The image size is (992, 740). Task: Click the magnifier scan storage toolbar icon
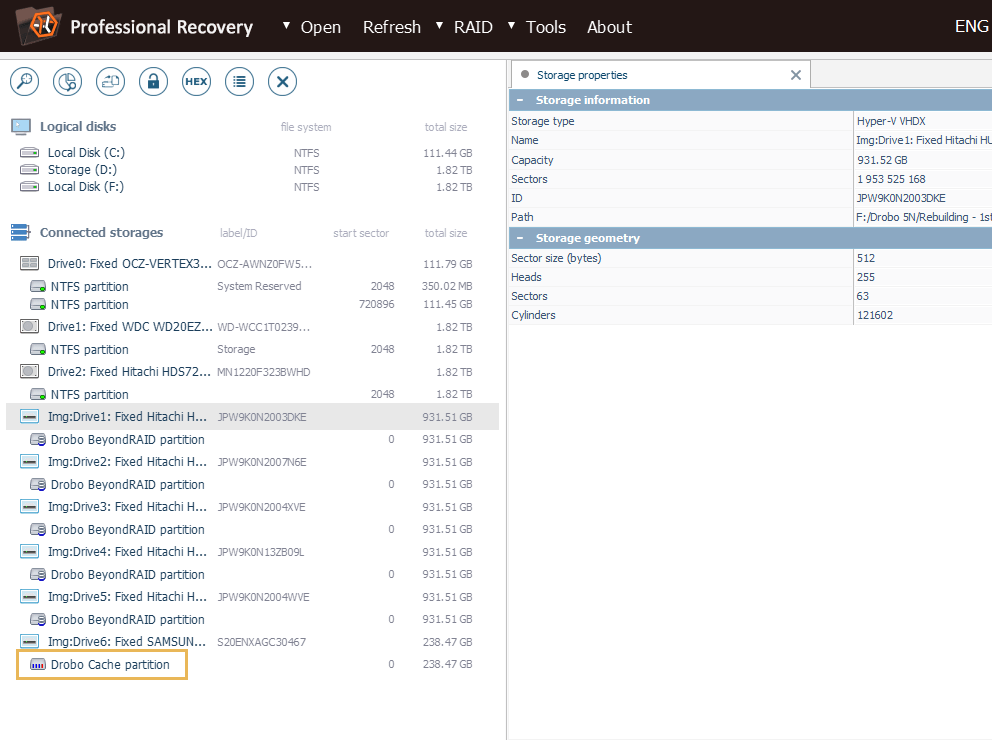pyautogui.click(x=25, y=82)
